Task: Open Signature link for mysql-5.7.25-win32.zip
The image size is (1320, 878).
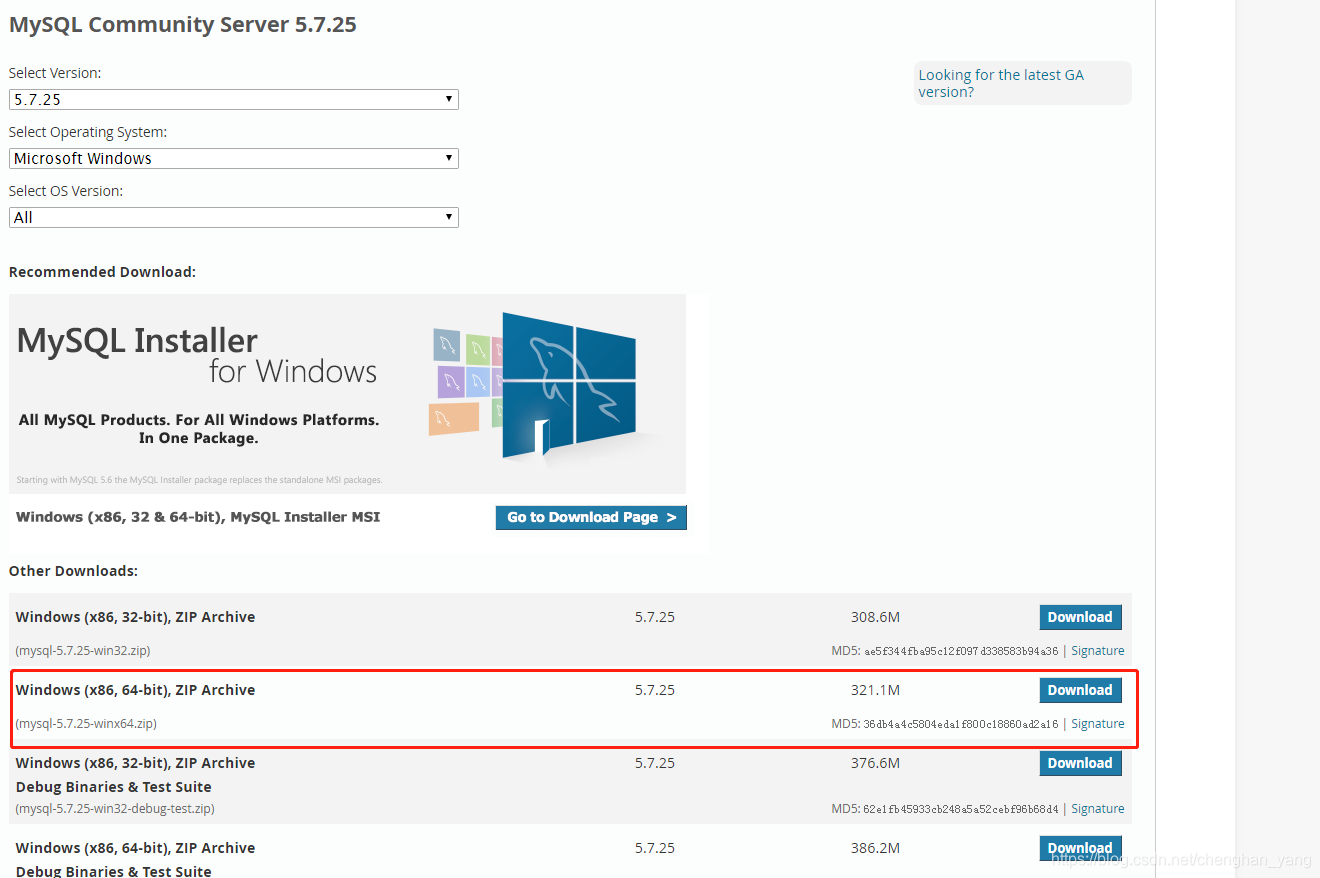Action: pyautogui.click(x=1098, y=650)
